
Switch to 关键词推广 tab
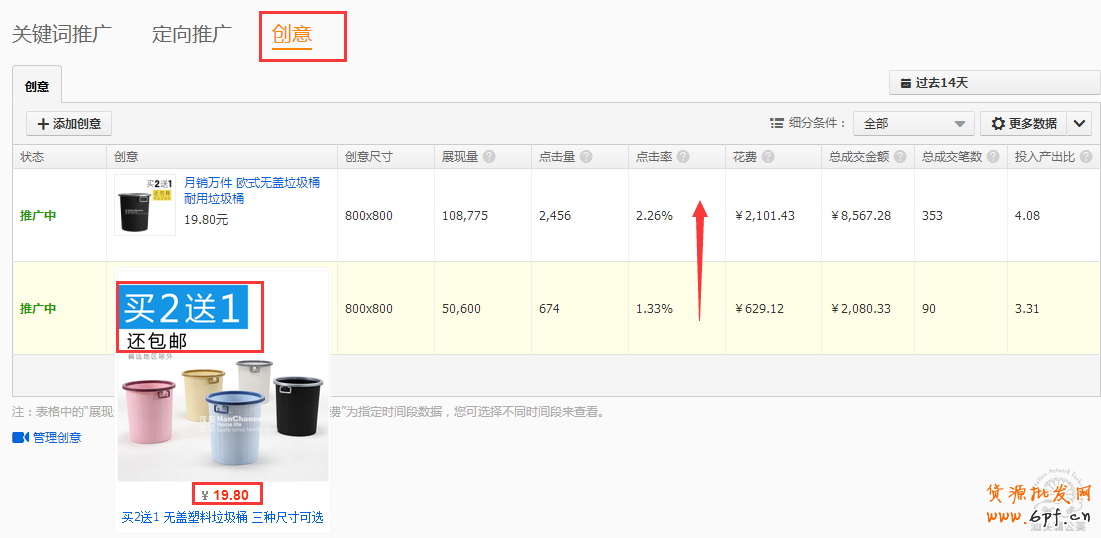62,34
